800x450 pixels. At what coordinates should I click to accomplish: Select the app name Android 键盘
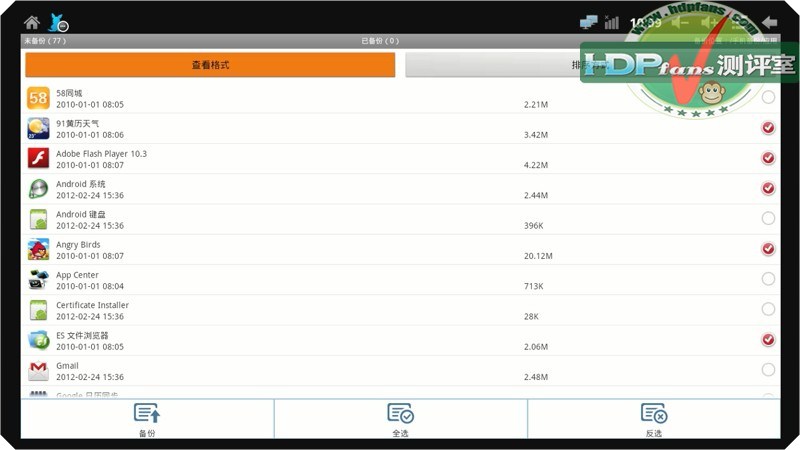tap(81, 214)
